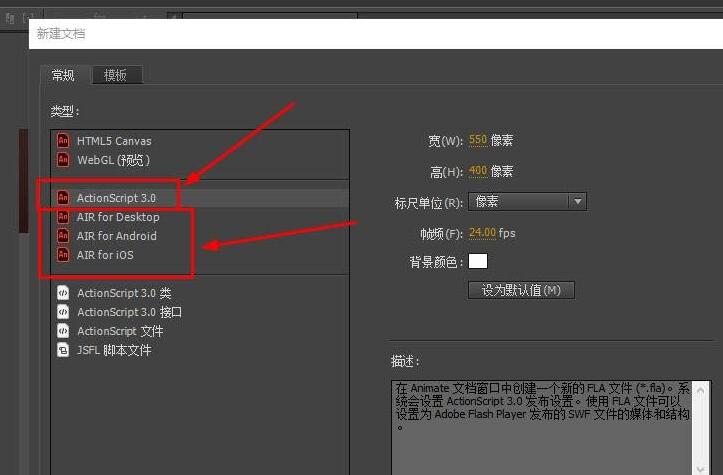
Task: Click the AIR for Android icon
Action: coord(63,236)
